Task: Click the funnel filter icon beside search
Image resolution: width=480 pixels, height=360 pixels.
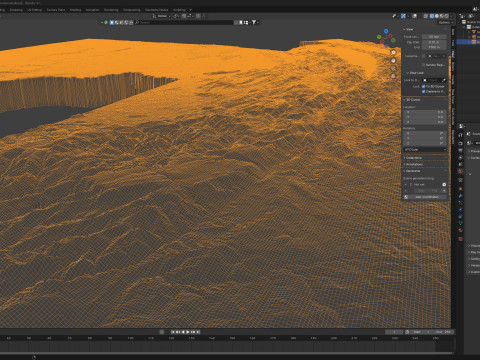Action: pyautogui.click(x=254, y=22)
